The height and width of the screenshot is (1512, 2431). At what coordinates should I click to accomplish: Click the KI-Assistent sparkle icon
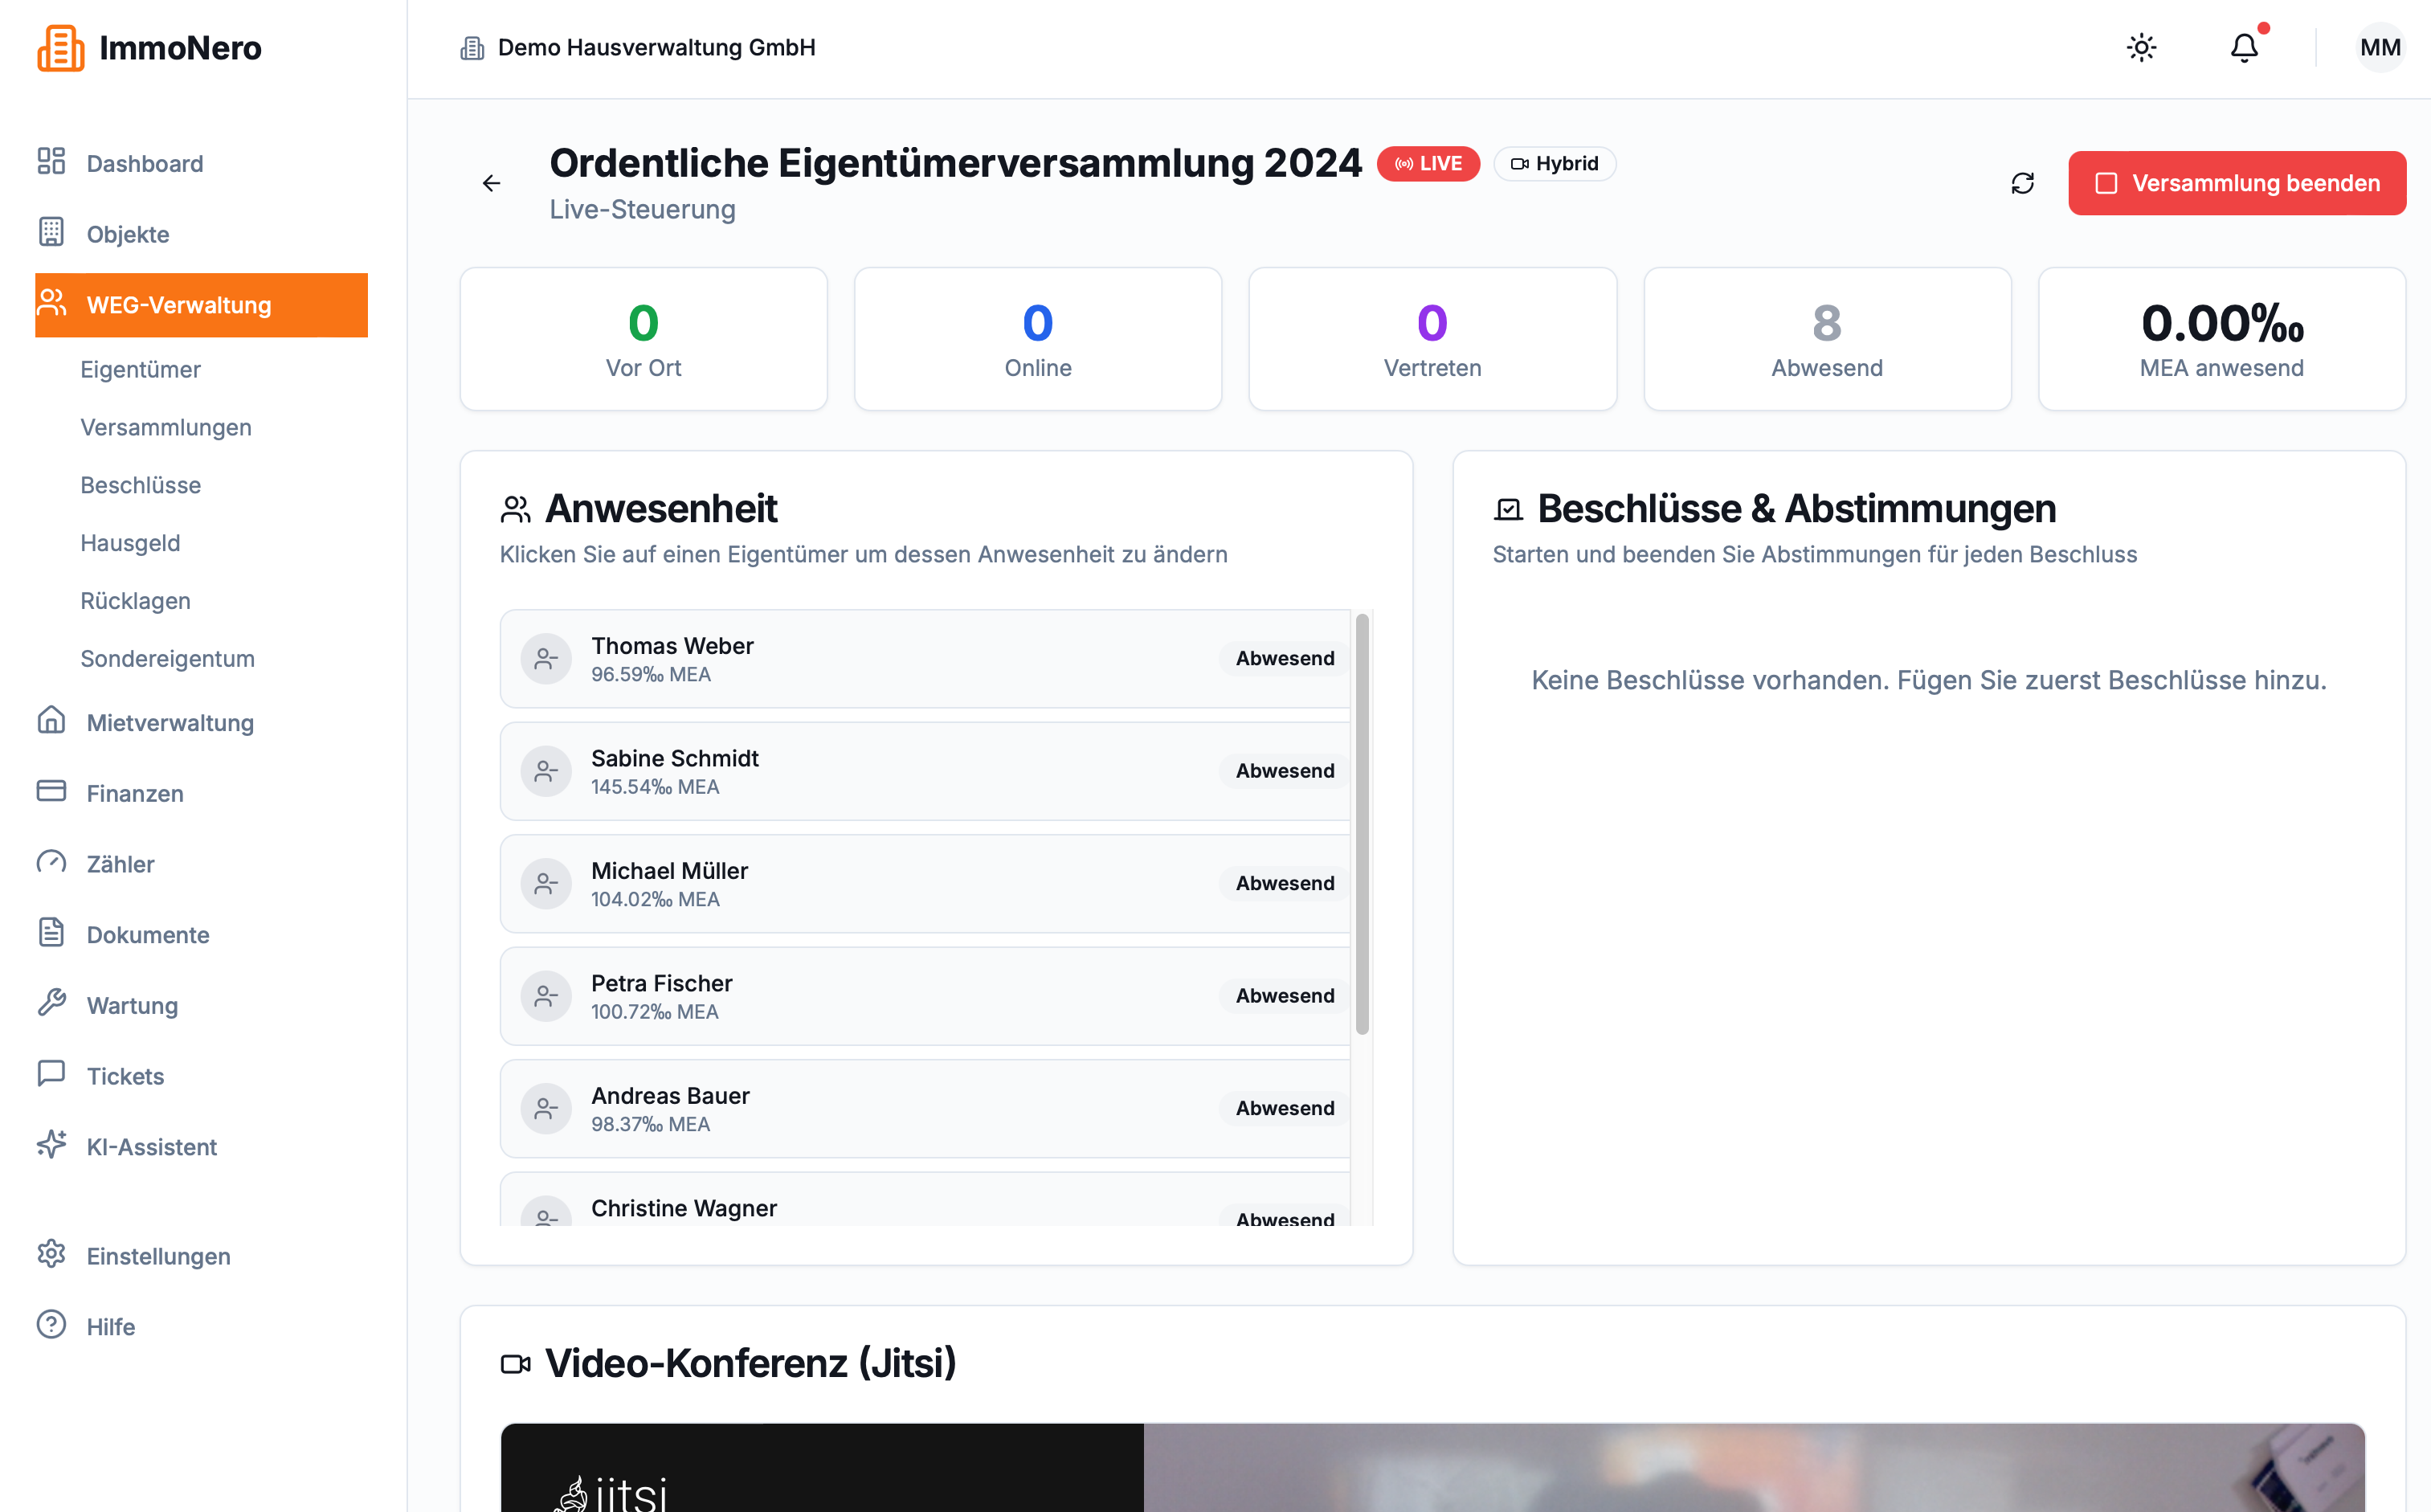pos(51,1145)
